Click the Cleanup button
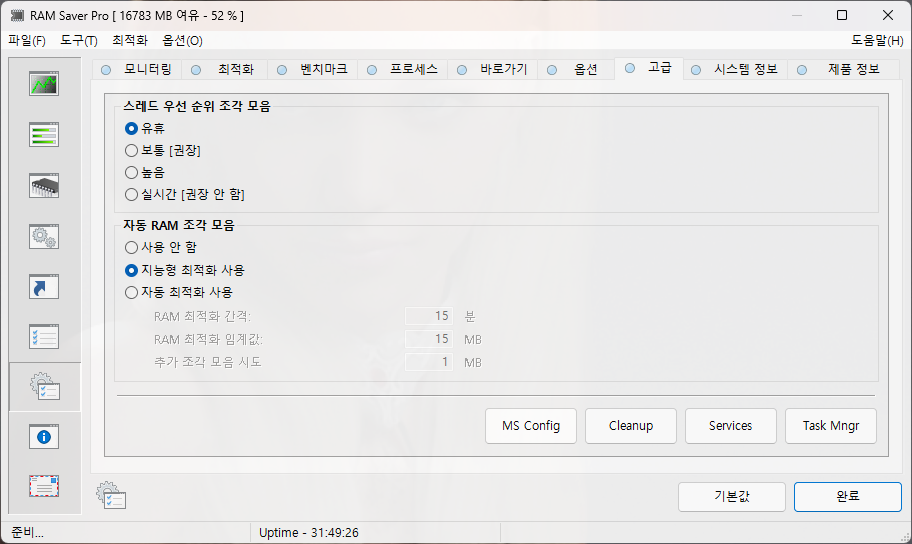 tap(631, 426)
